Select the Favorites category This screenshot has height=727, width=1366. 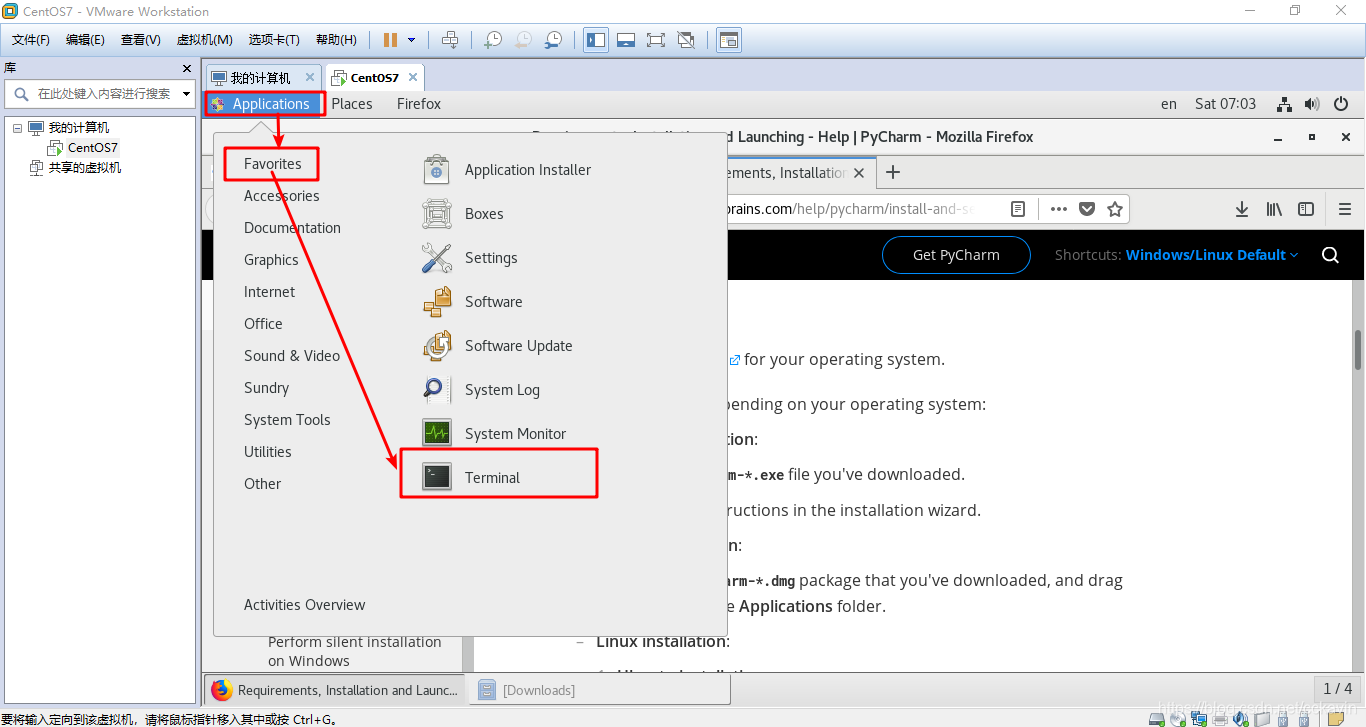272,164
